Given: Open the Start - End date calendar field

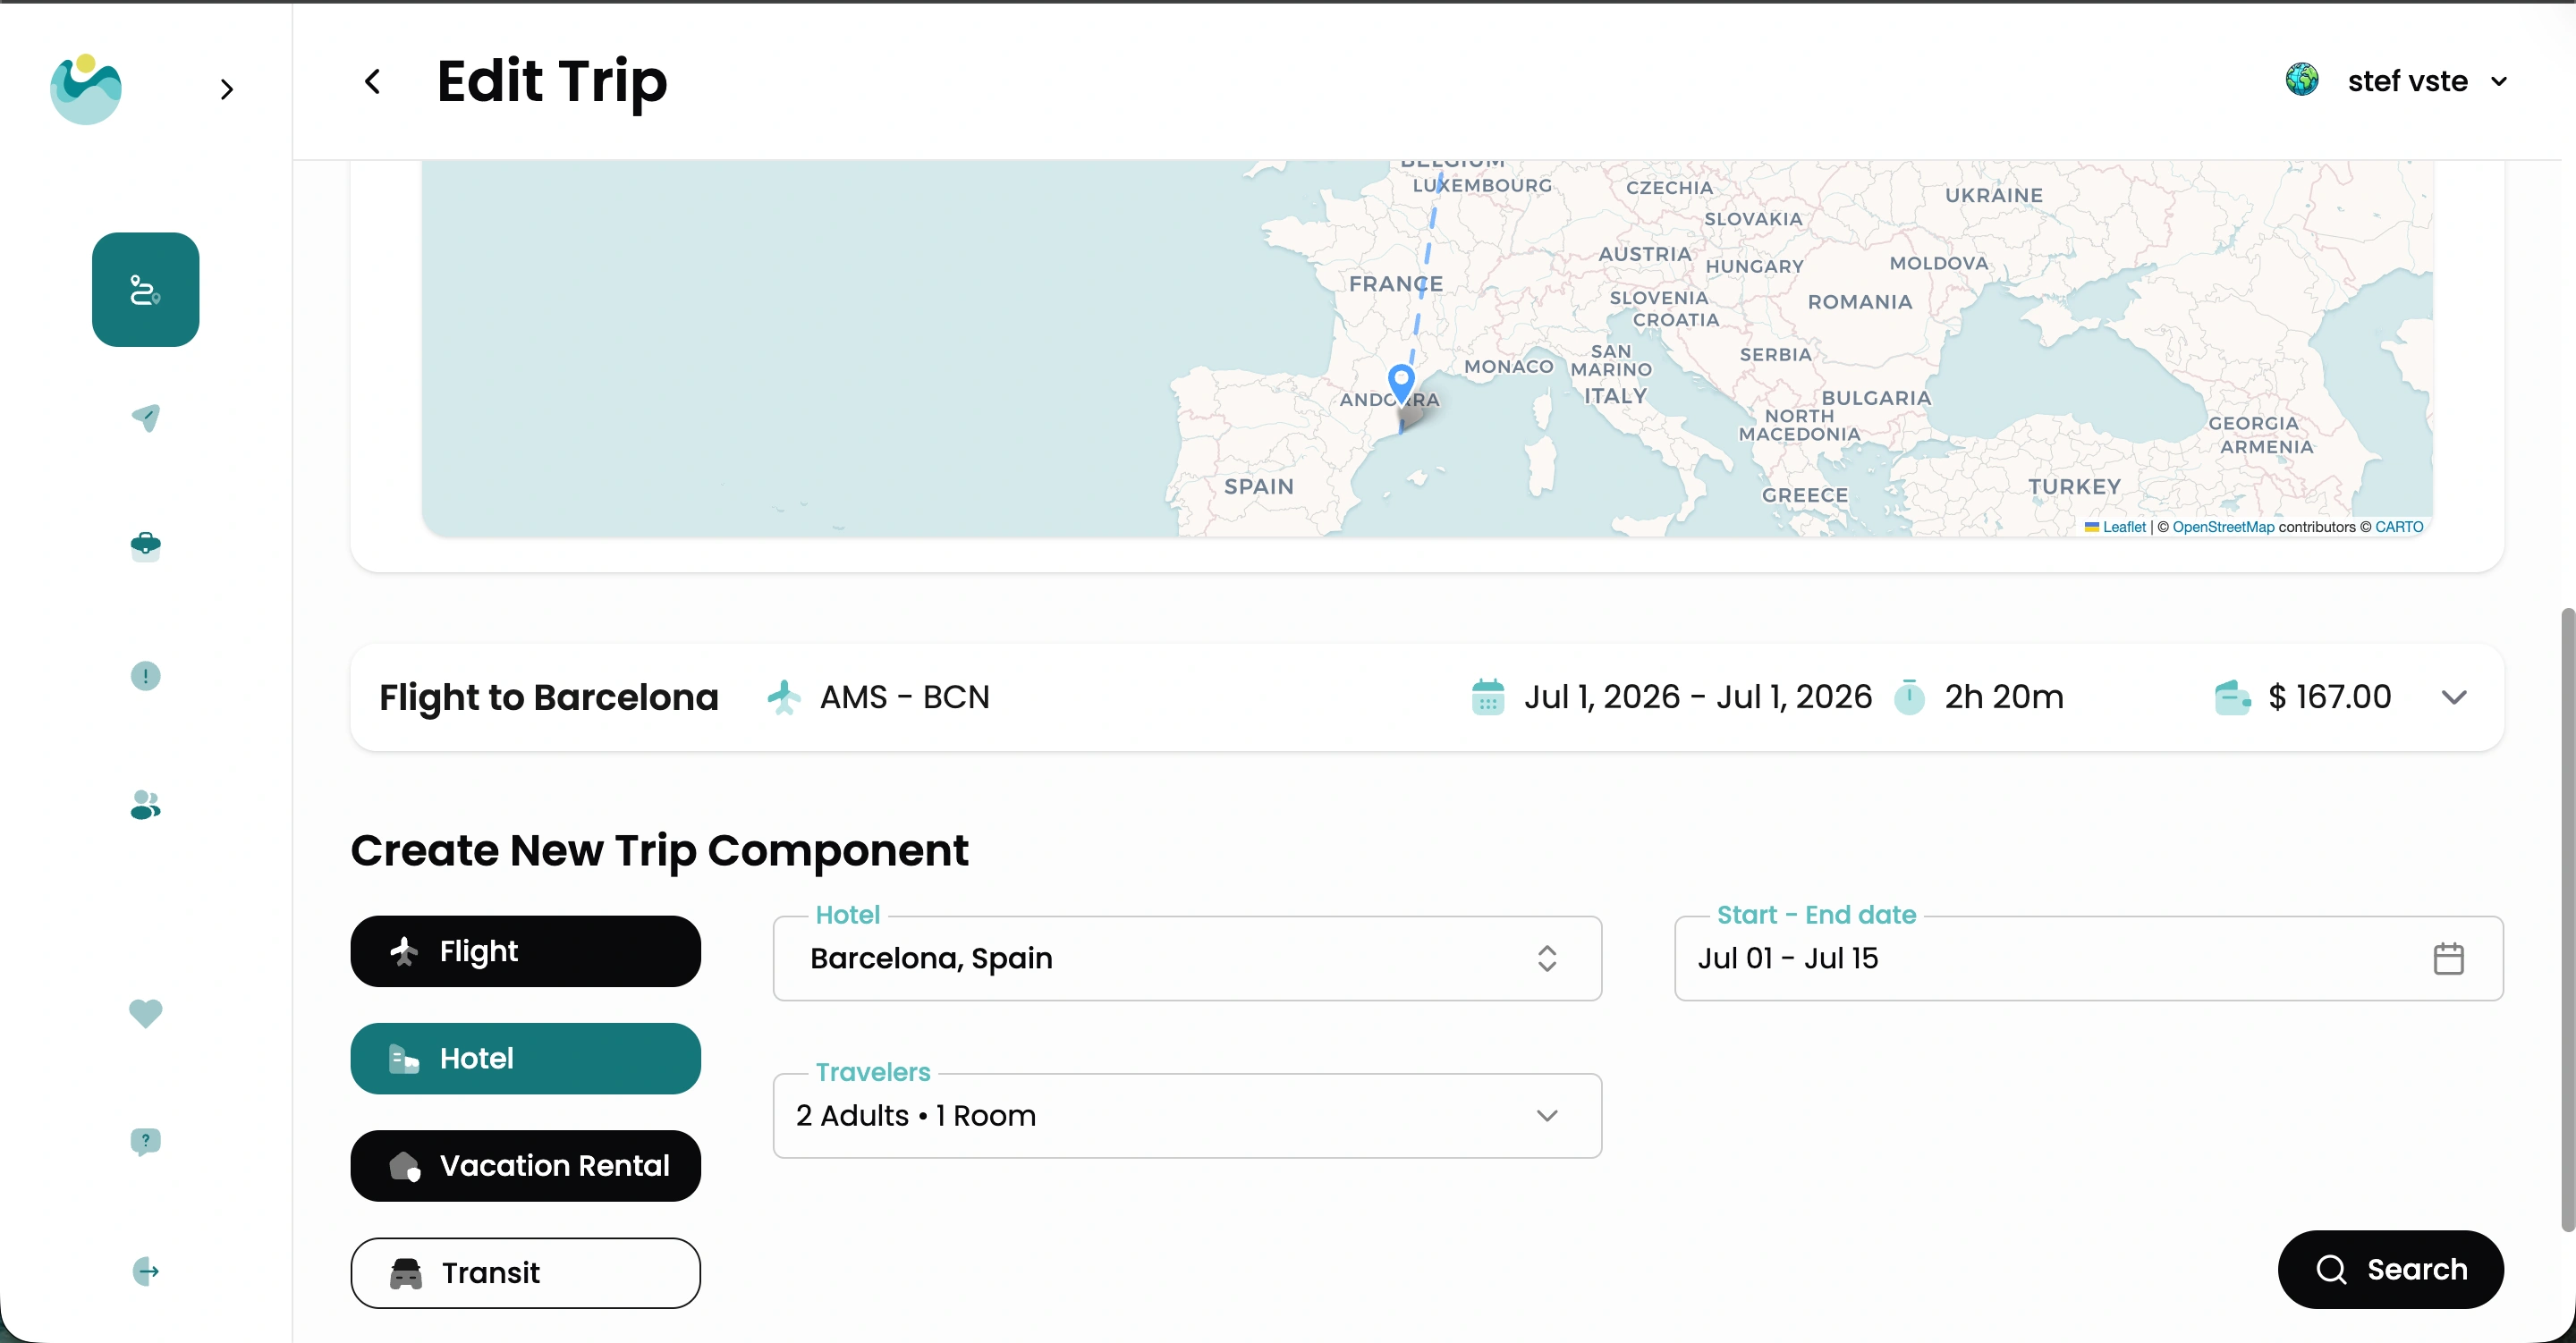Looking at the screenshot, I should [x=2088, y=958].
